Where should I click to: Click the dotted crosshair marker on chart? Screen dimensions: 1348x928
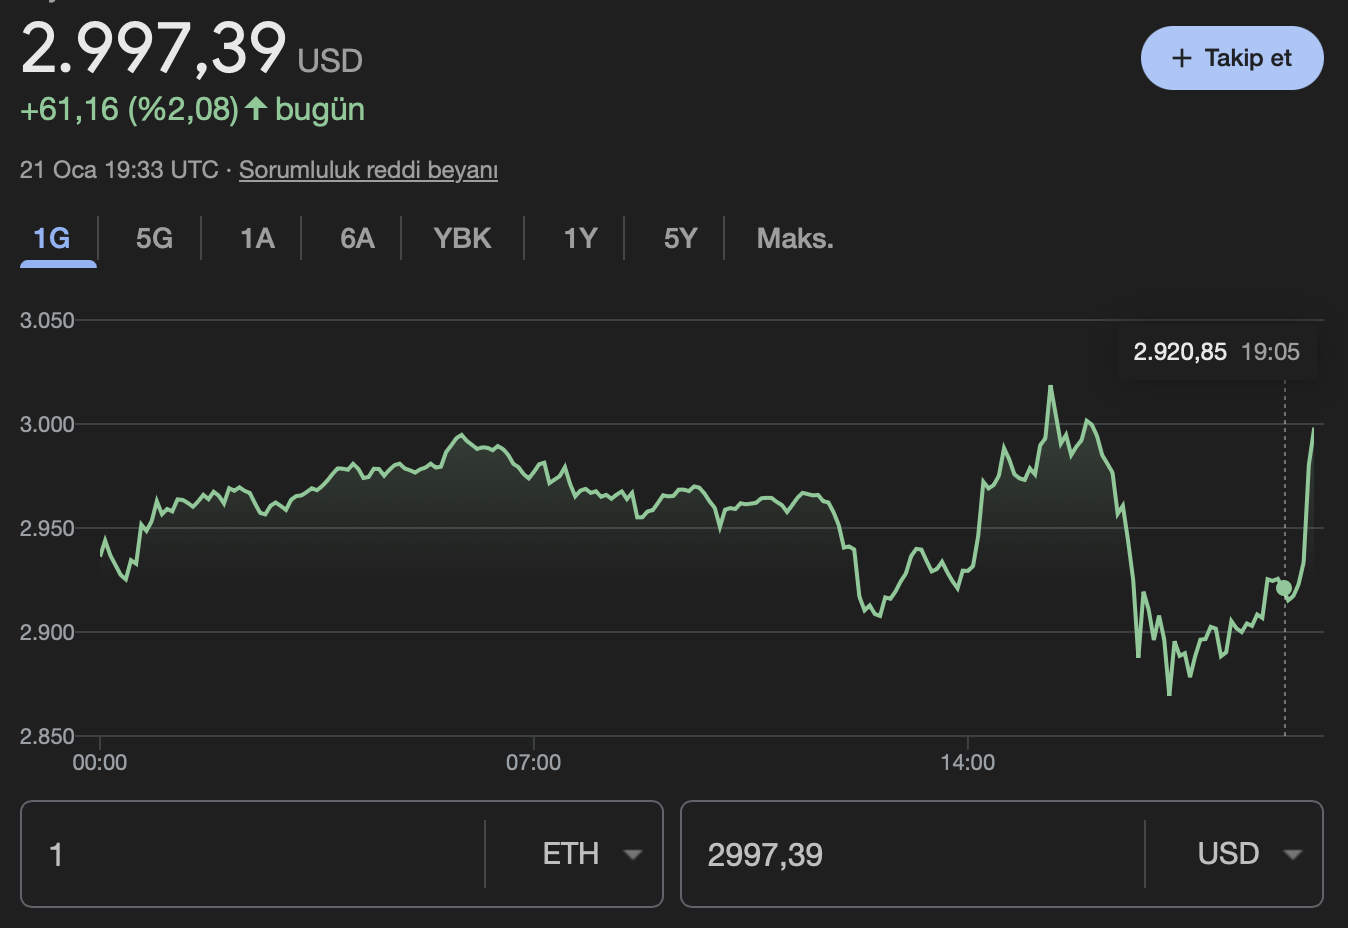pyautogui.click(x=1284, y=590)
